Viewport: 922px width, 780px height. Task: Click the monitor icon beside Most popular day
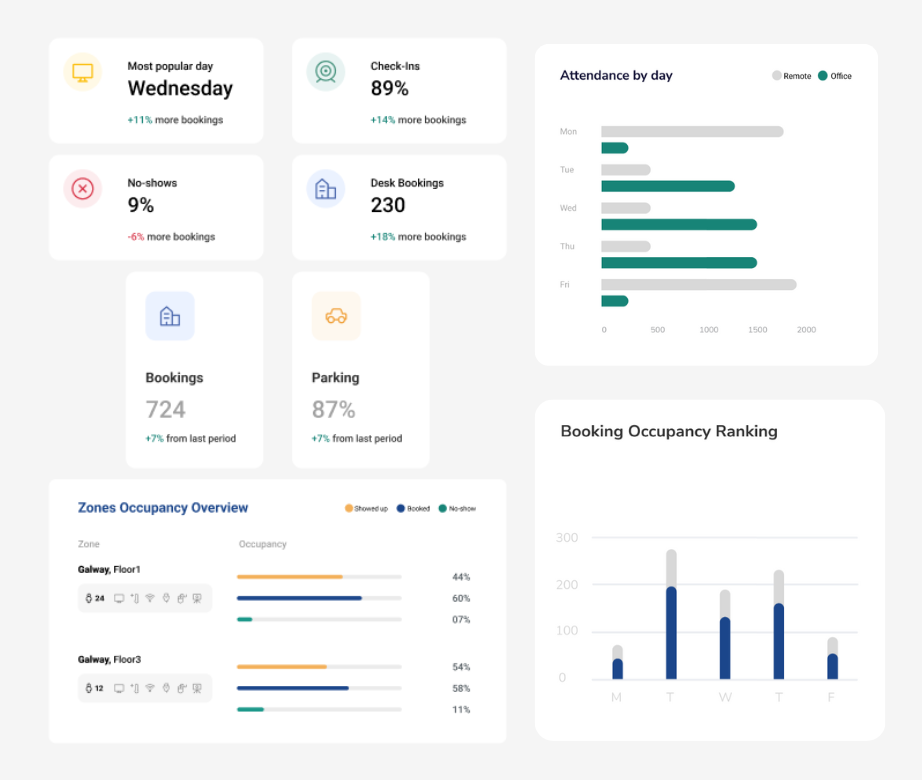pyautogui.click(x=83, y=72)
